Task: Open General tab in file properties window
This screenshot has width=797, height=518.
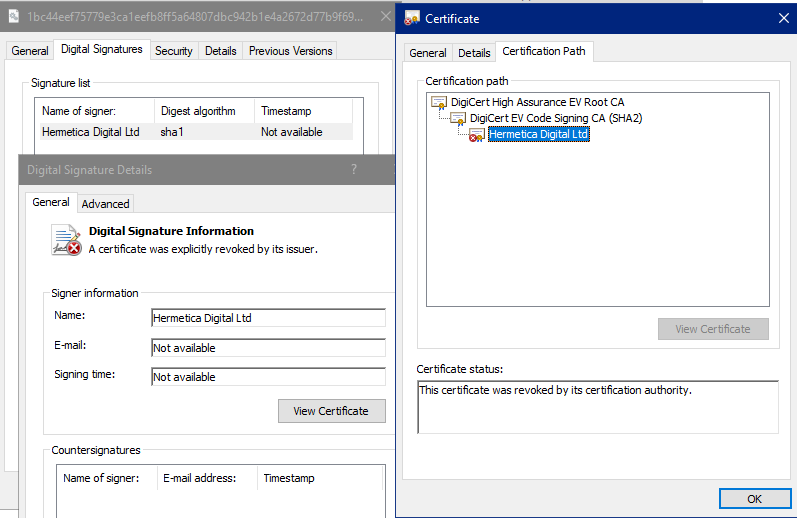Action: (x=30, y=51)
